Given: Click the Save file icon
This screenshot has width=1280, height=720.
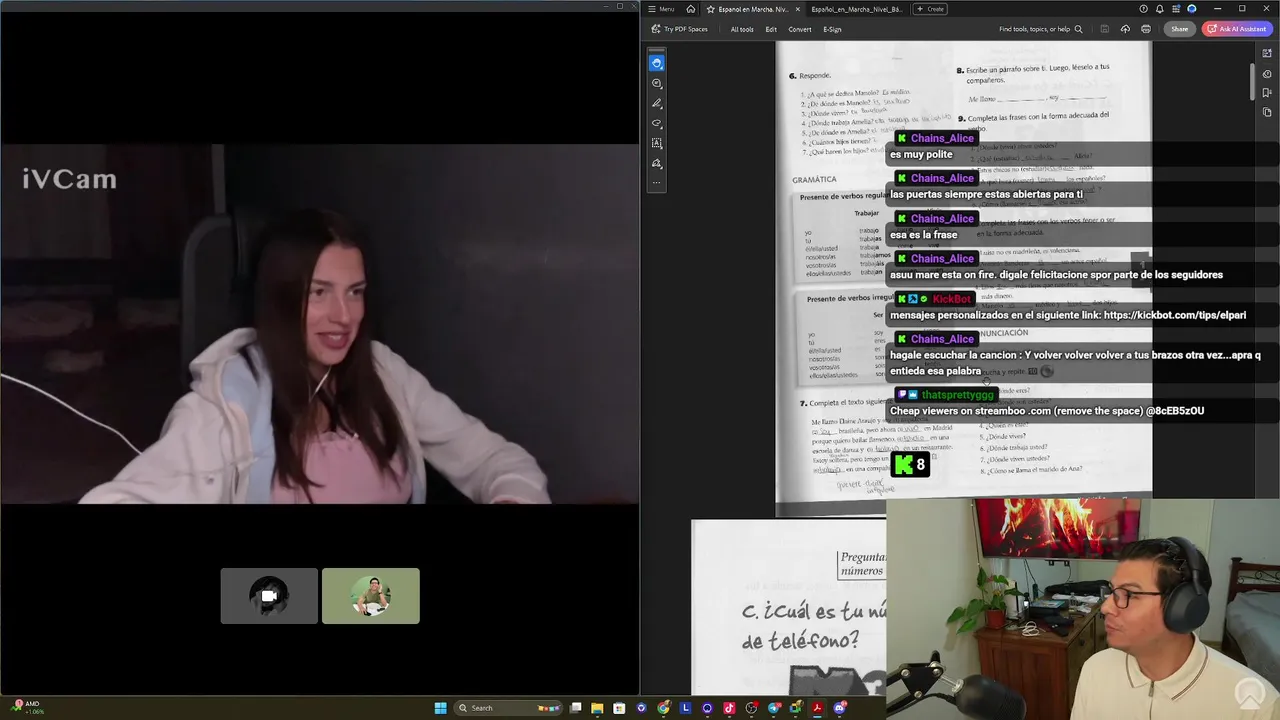Looking at the screenshot, I should [x=1104, y=29].
